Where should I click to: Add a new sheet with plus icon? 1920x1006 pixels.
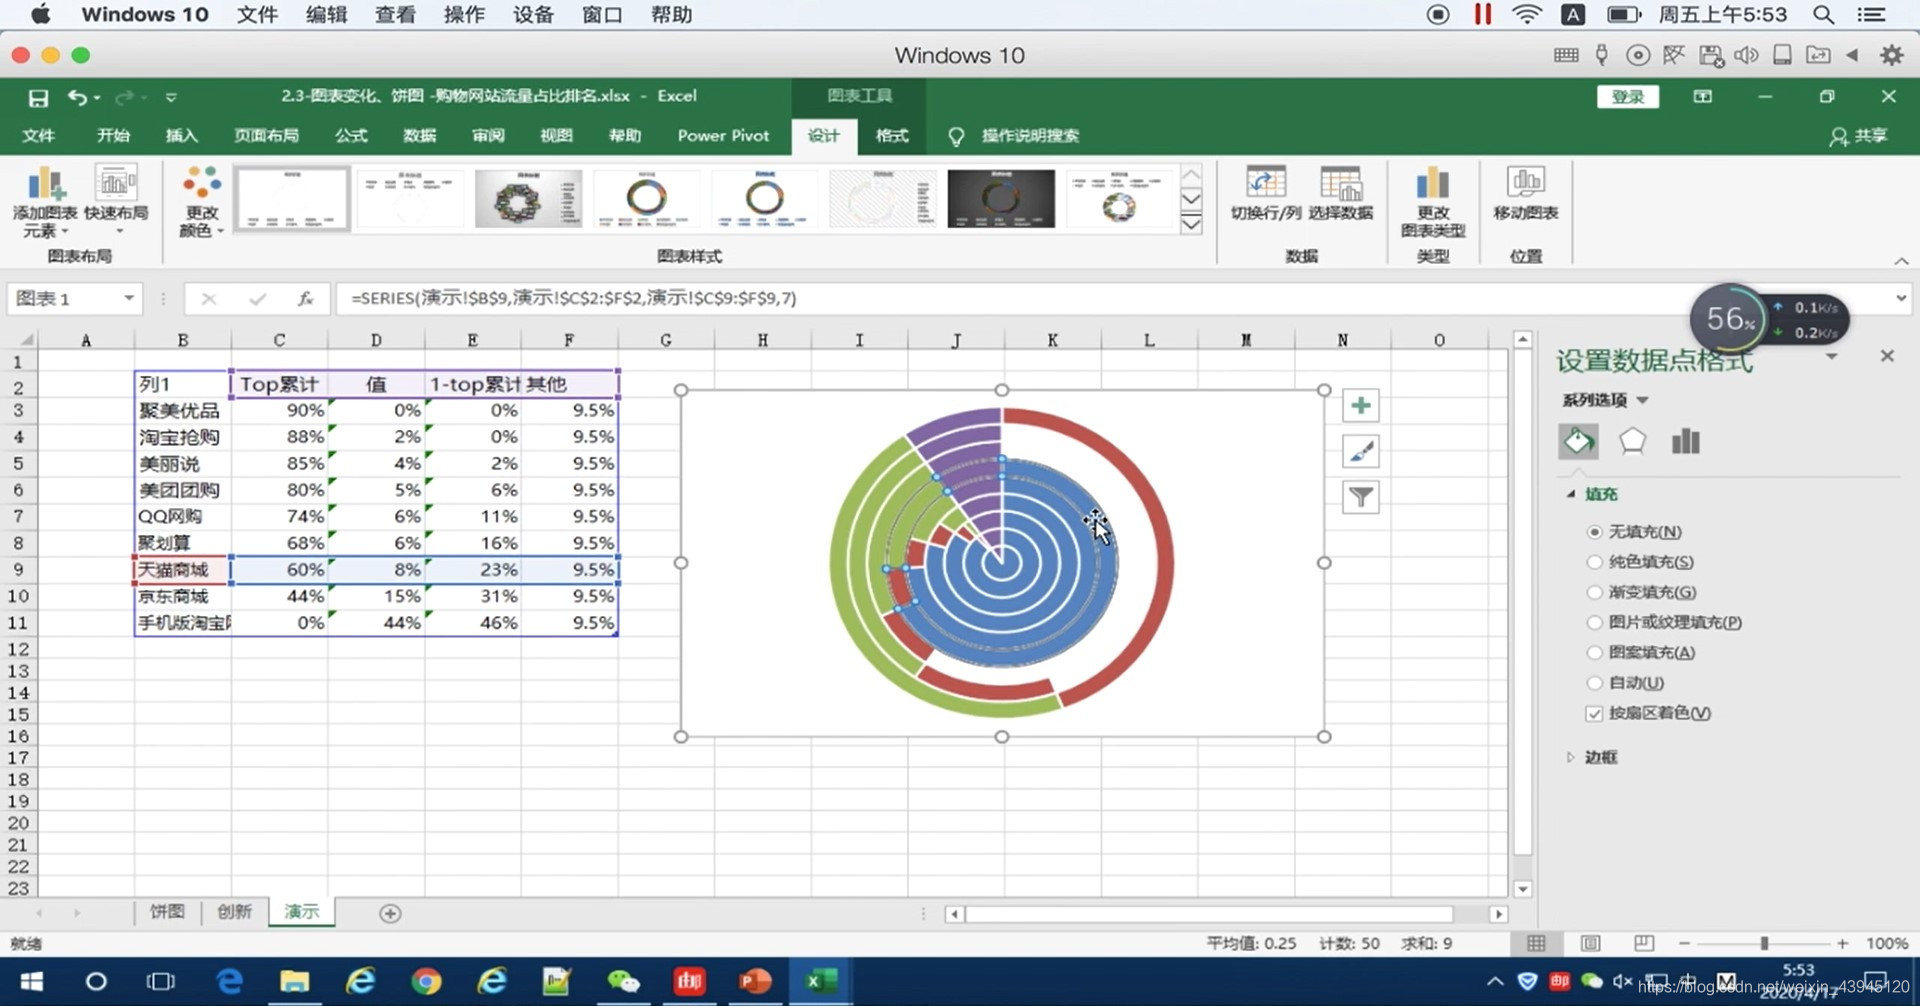click(x=390, y=913)
